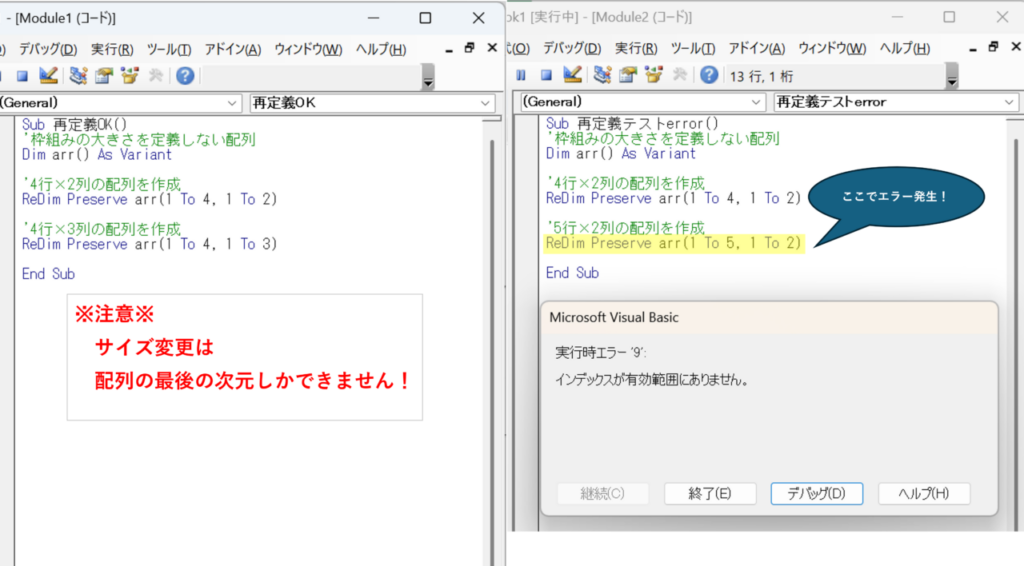This screenshot has width=1024, height=566.
Task: Open ウィンドウ(W) menu in Module1 window
Action: pos(308,50)
